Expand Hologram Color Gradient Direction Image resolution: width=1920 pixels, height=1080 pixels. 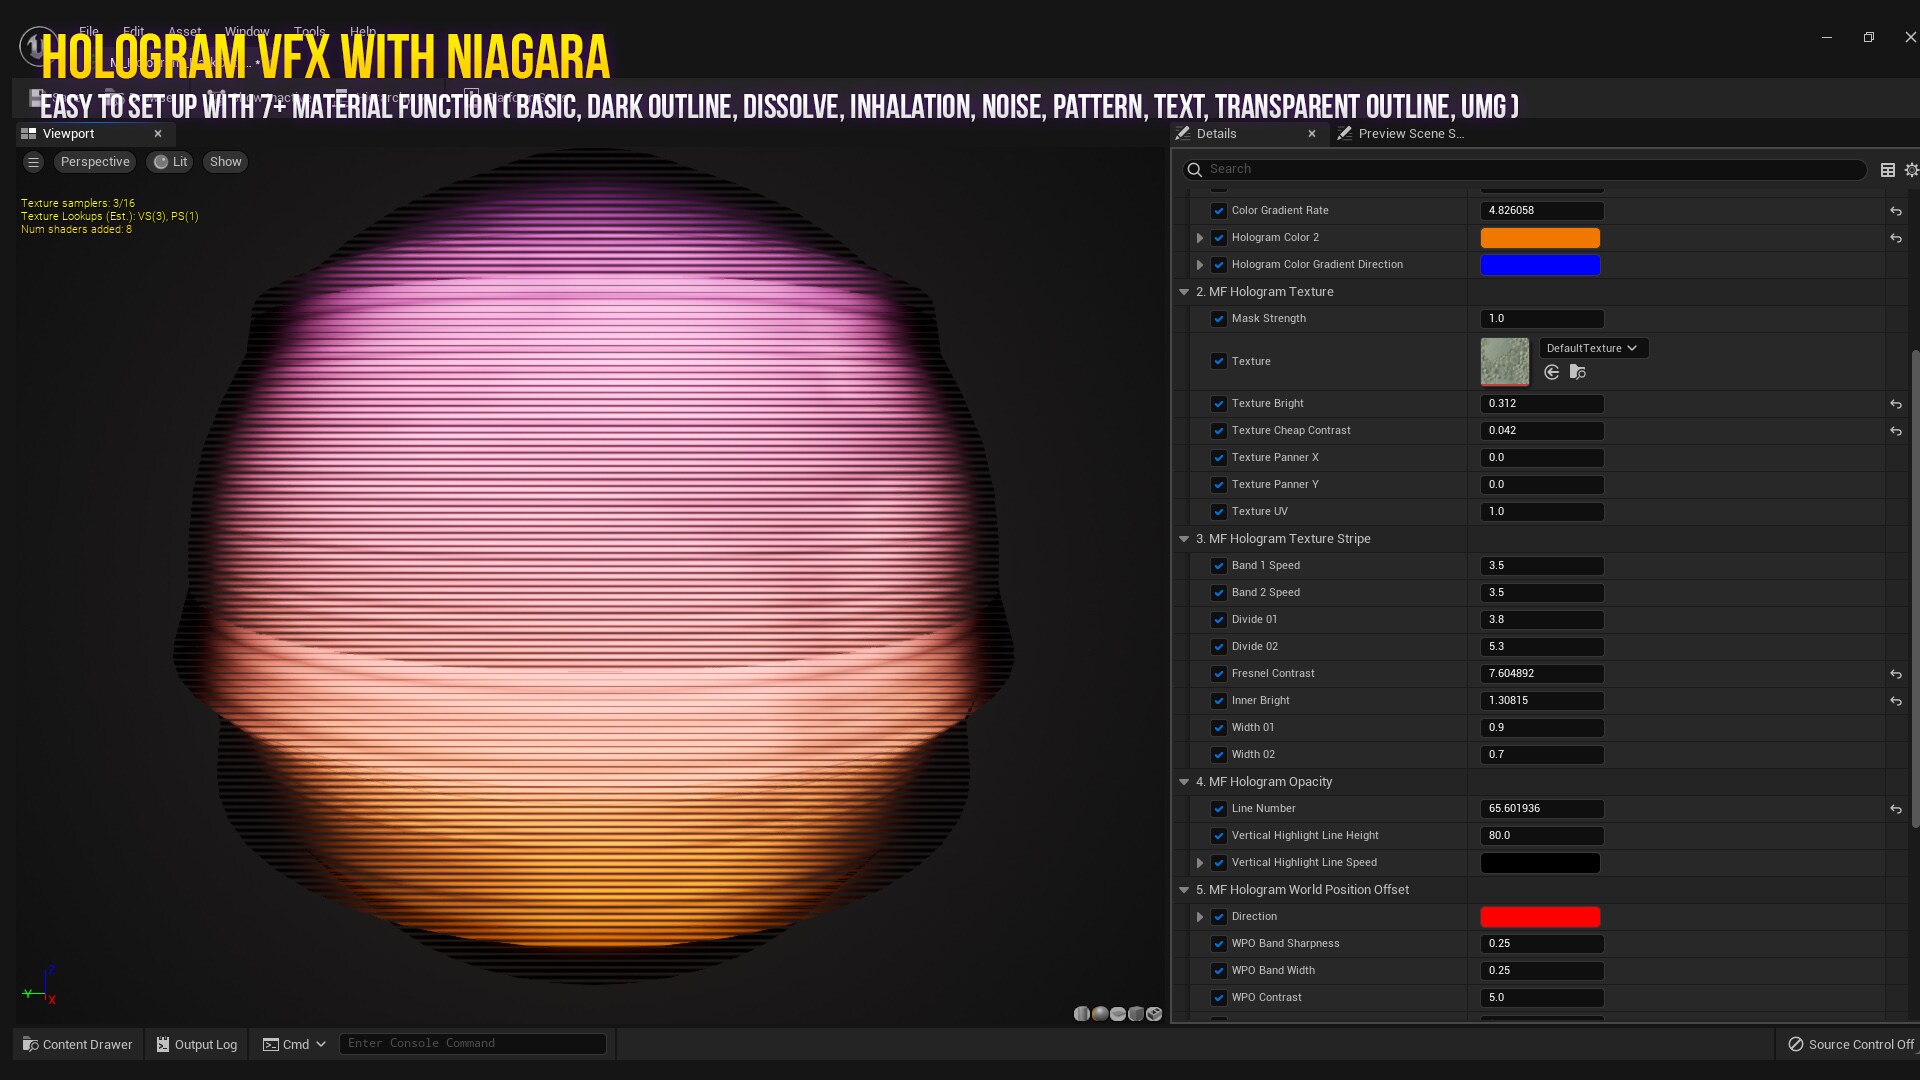click(1200, 265)
